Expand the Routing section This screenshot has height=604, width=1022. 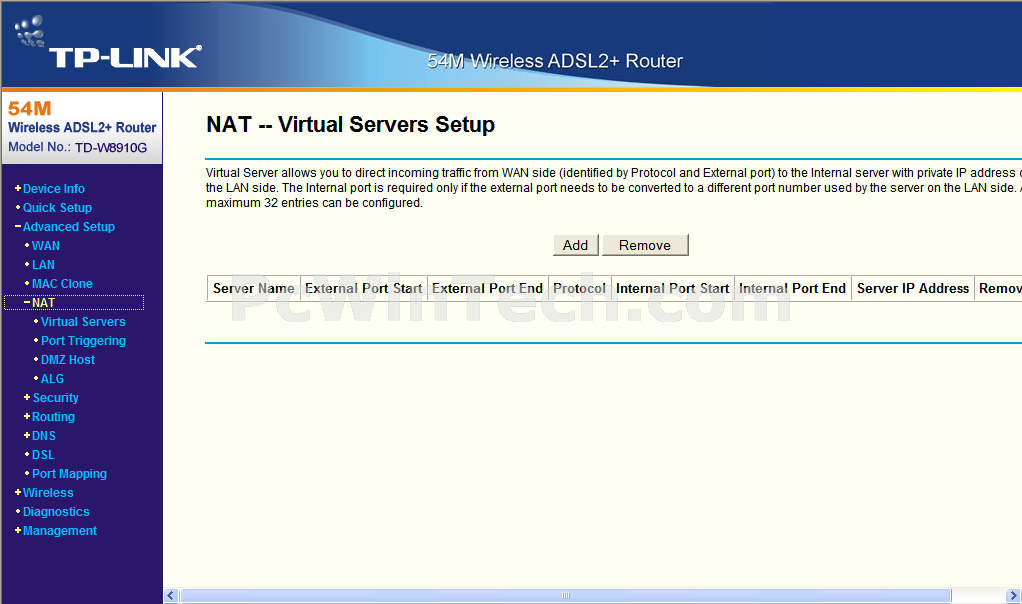tap(53, 417)
